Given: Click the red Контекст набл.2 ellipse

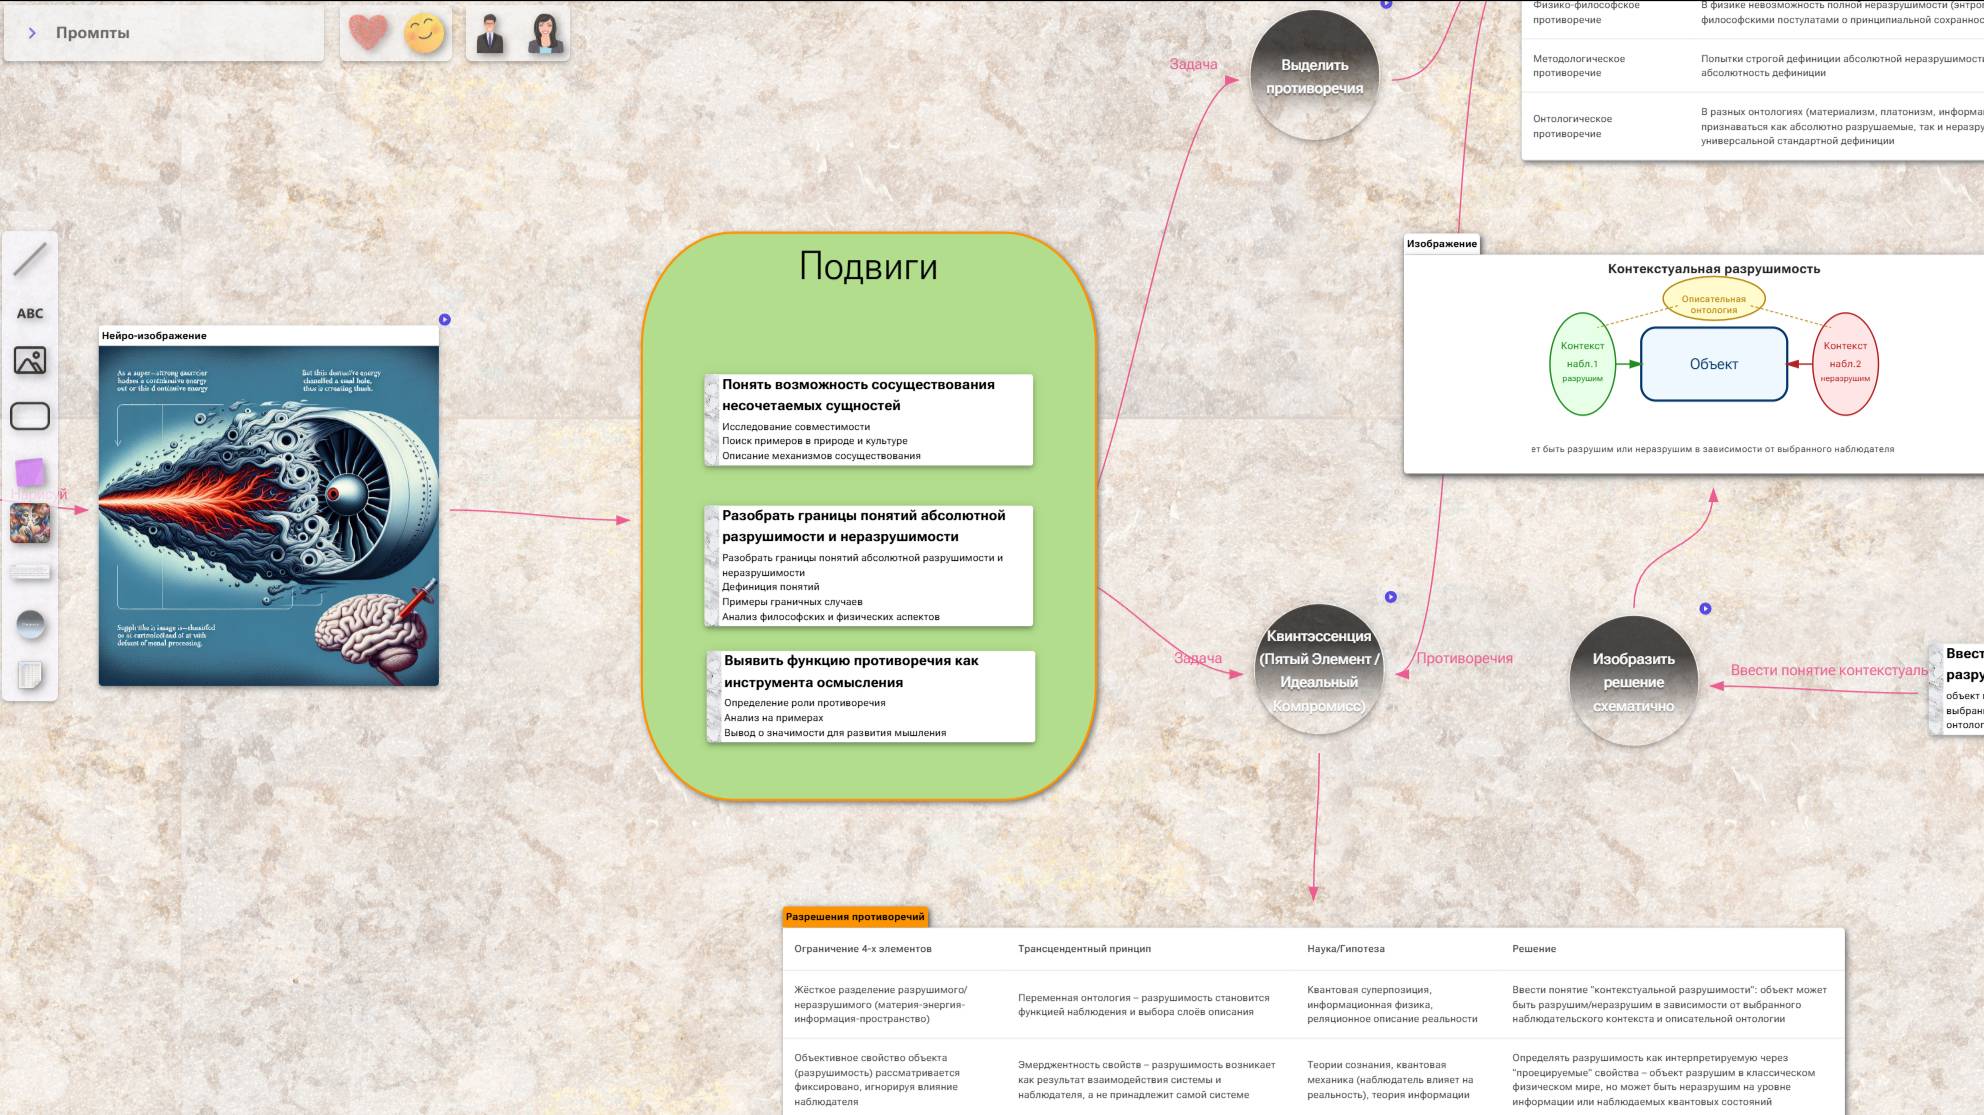Looking at the screenshot, I should tap(1845, 364).
